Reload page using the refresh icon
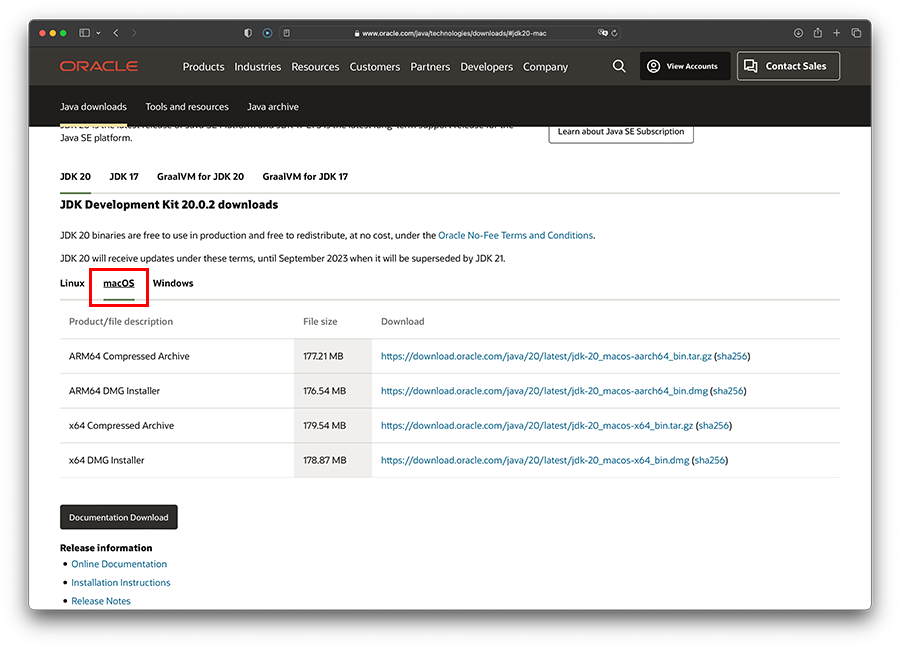Screen dimensions: 900x648 point(614,33)
